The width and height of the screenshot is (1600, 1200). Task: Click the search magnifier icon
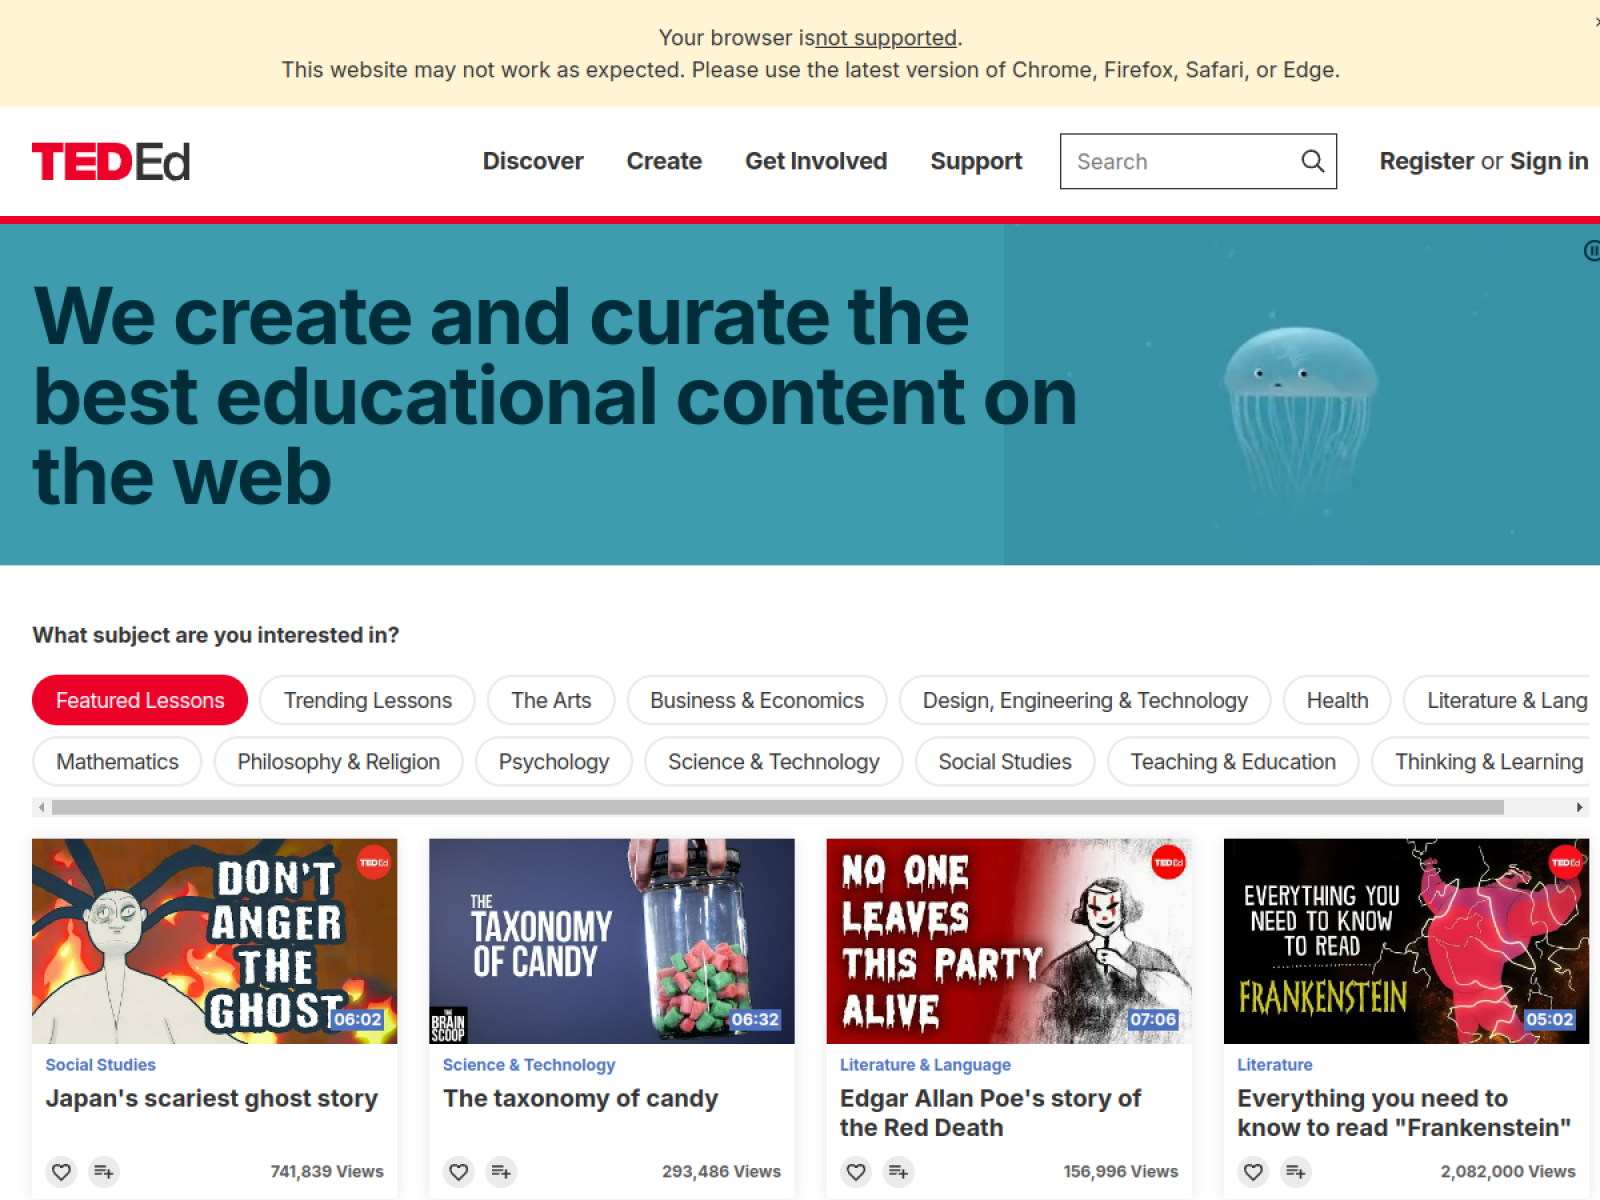[1312, 161]
